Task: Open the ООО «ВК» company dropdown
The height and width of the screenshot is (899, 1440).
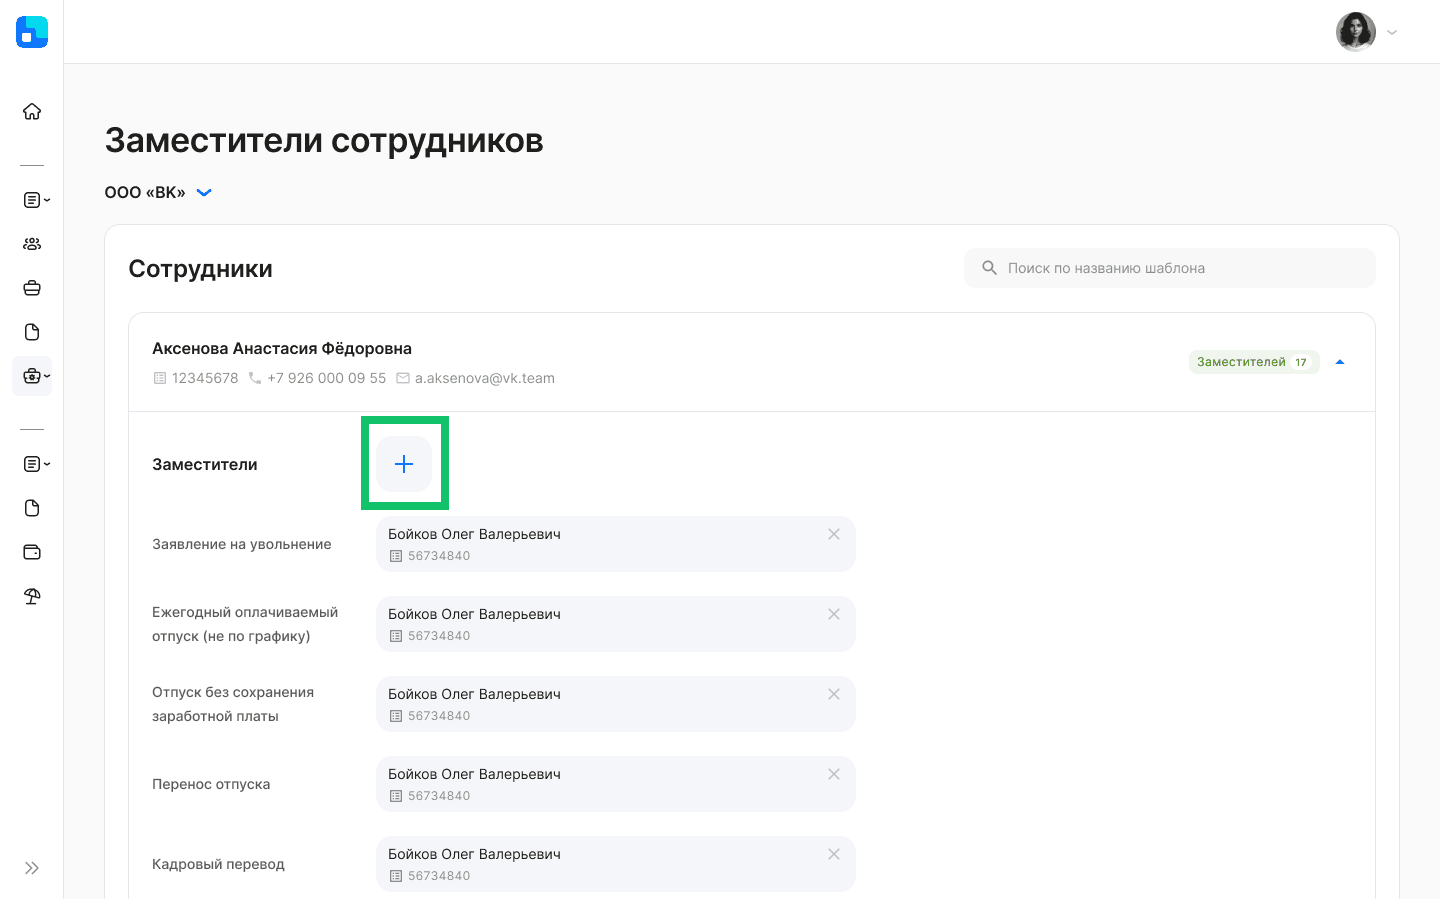Action: pos(158,192)
